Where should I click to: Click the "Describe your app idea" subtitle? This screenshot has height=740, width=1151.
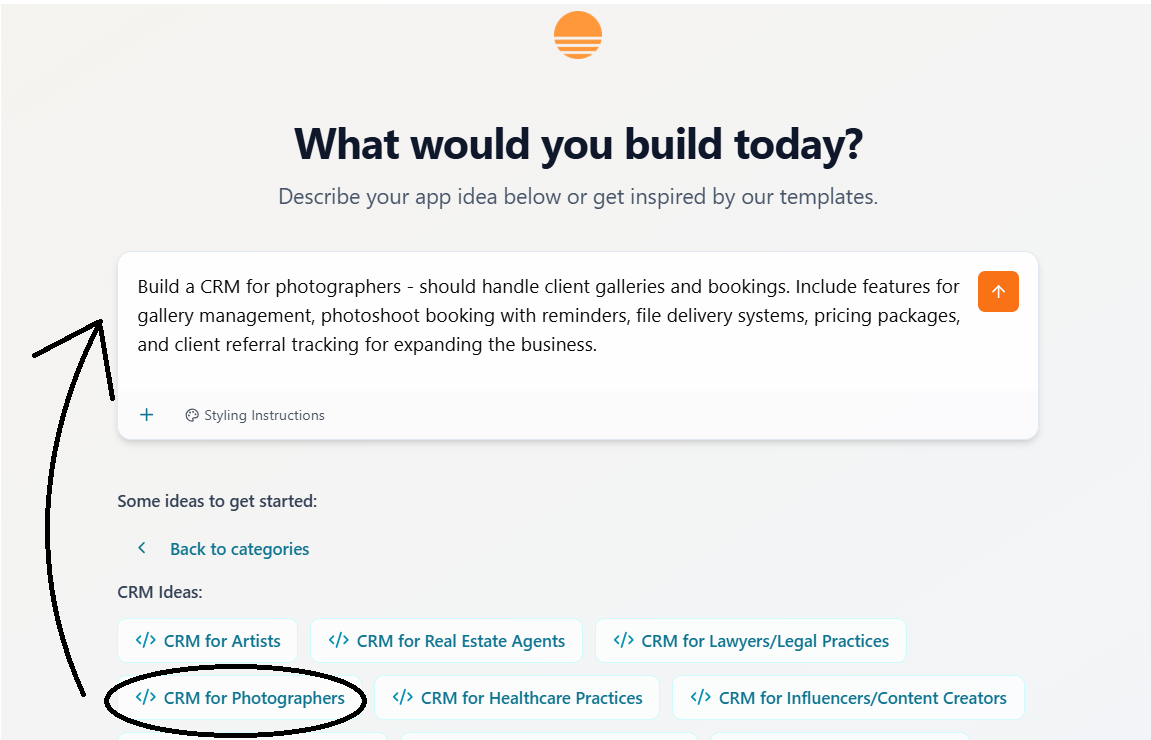tap(578, 197)
